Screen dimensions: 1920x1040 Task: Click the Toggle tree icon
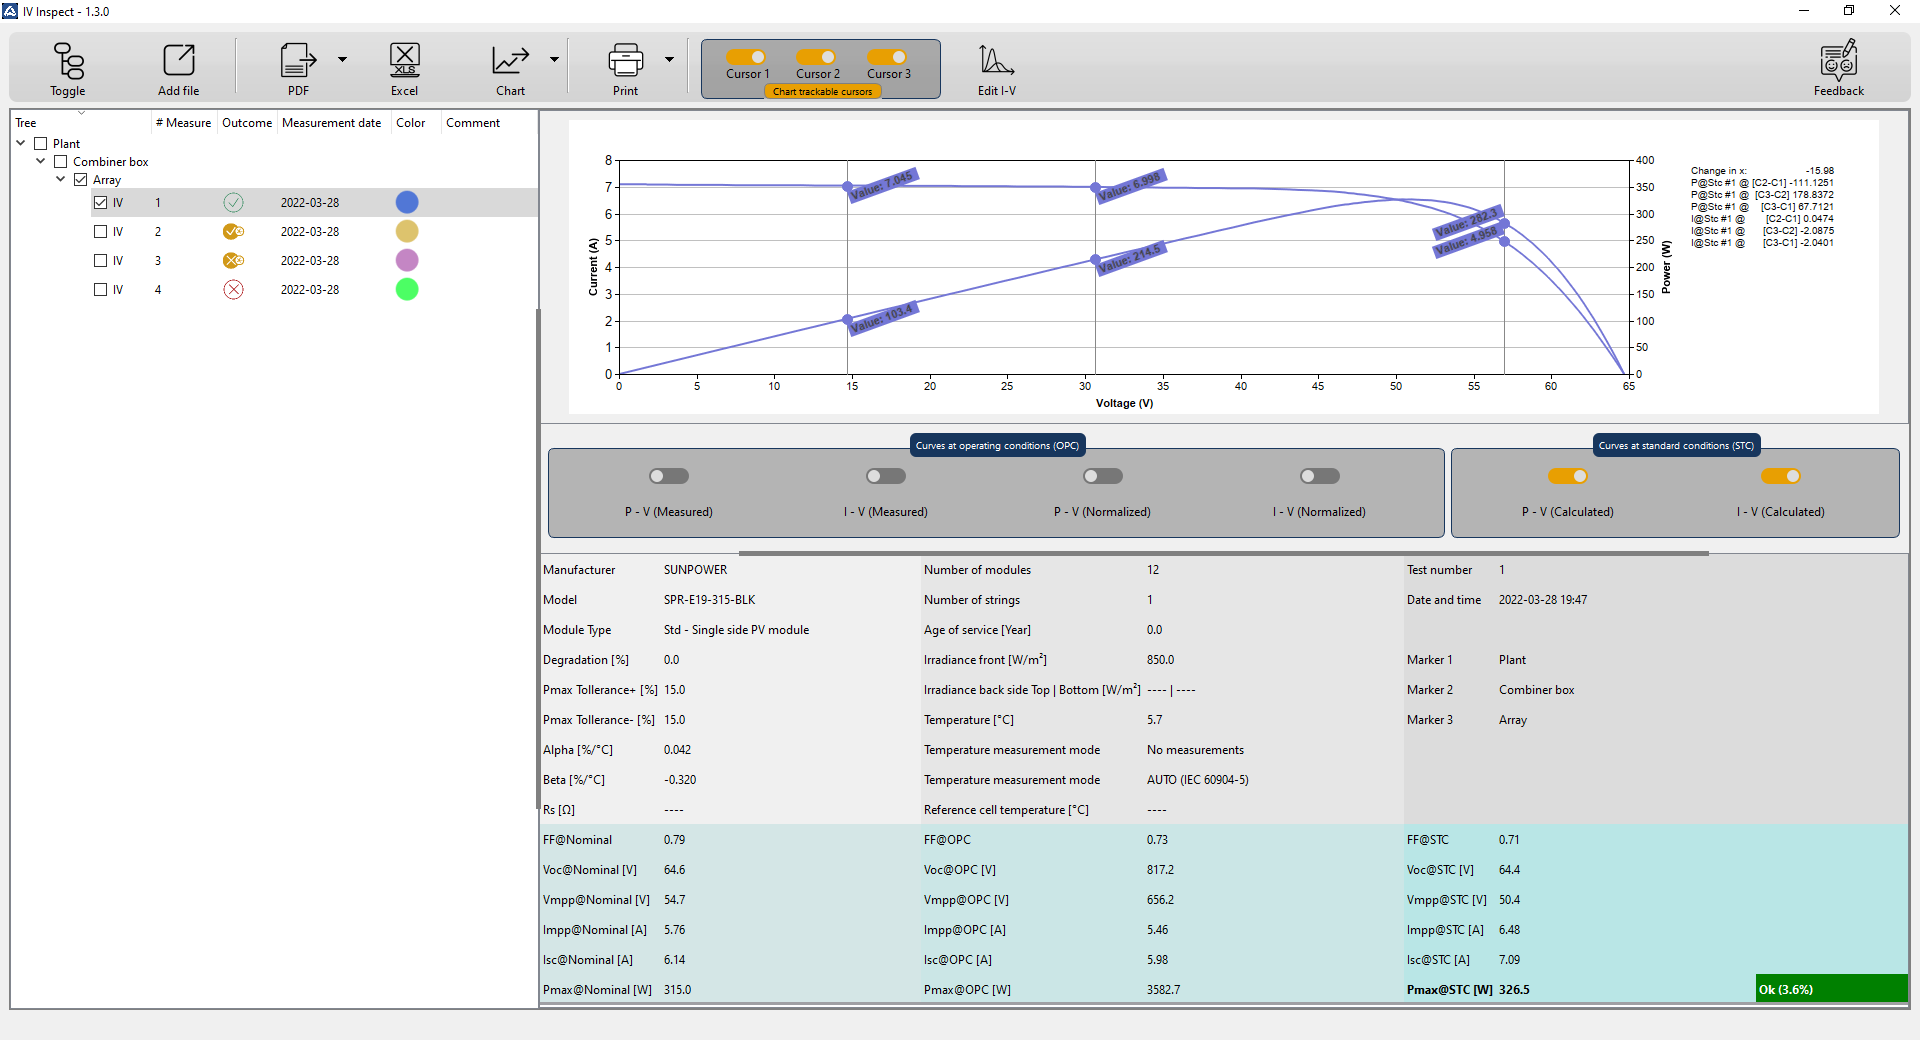pyautogui.click(x=68, y=62)
